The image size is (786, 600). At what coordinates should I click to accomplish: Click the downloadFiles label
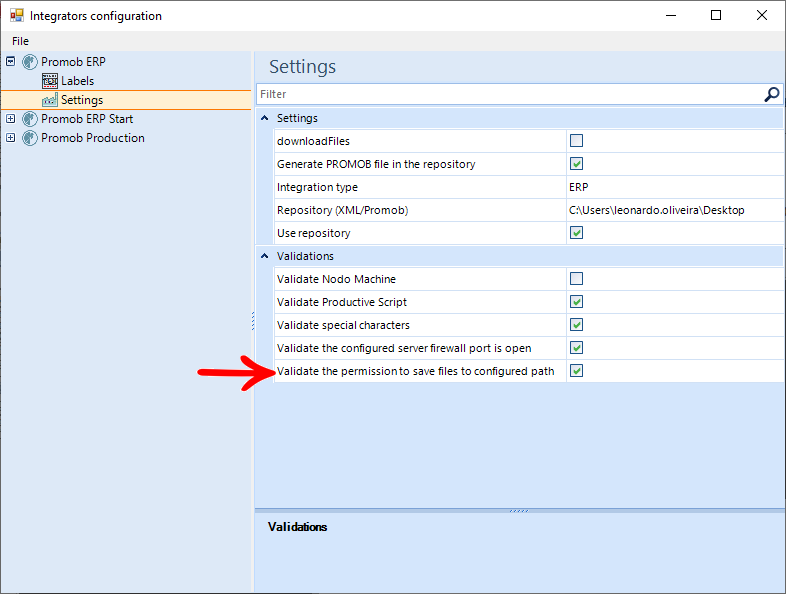click(313, 141)
